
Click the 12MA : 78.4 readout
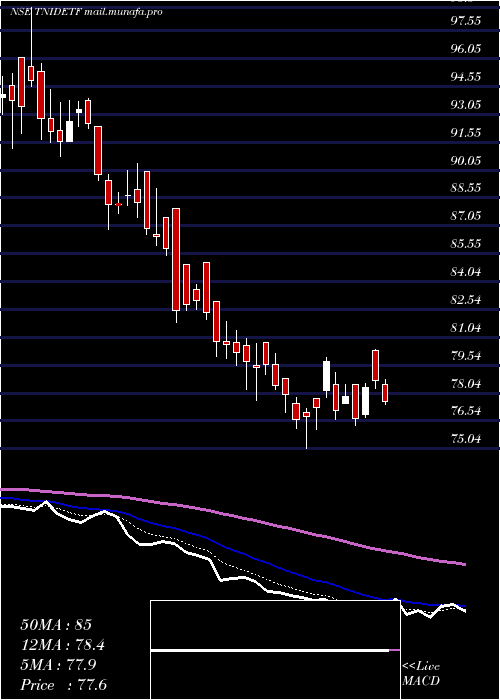(x=63, y=646)
